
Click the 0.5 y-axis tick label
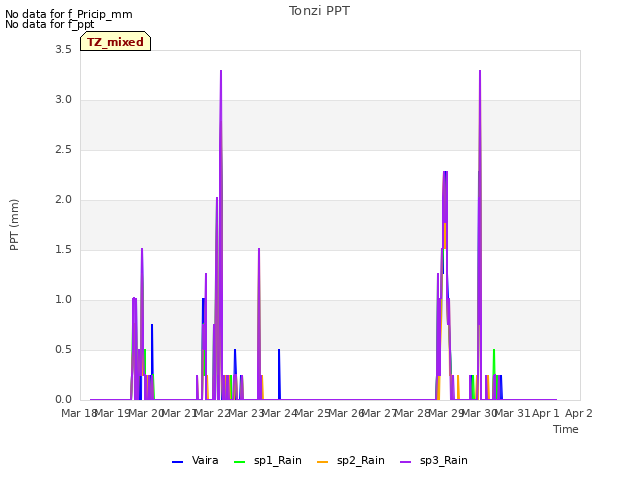pyautogui.click(x=63, y=349)
